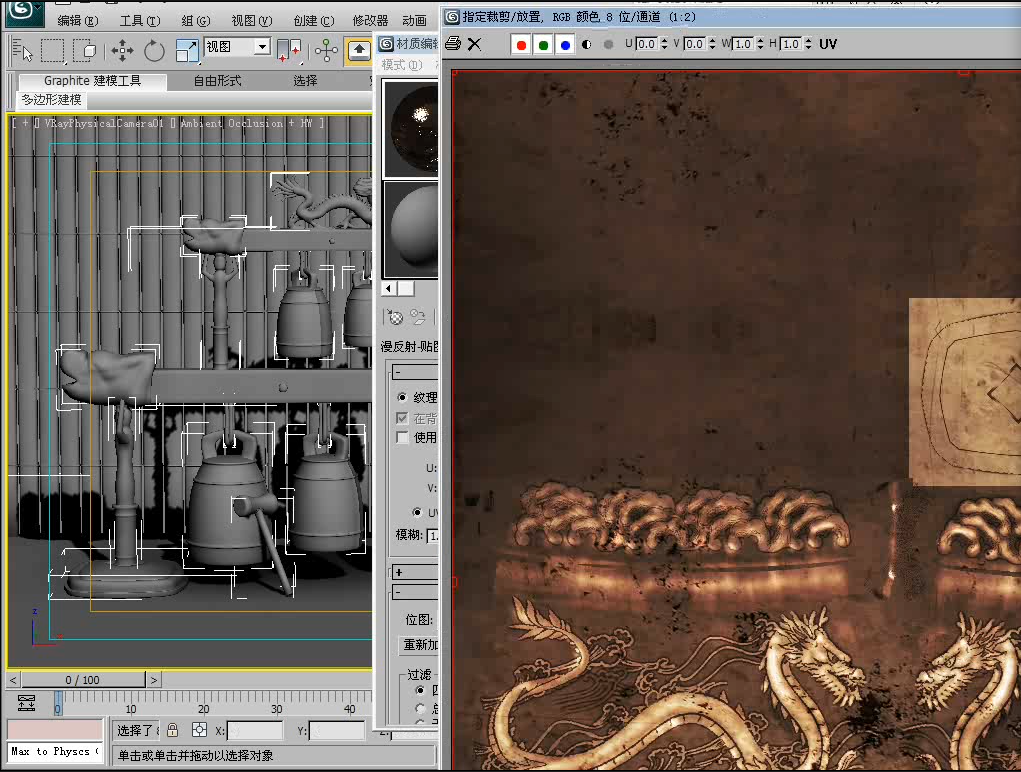Open the 编辑(E) menu
1021x772 pixels.
point(78,21)
